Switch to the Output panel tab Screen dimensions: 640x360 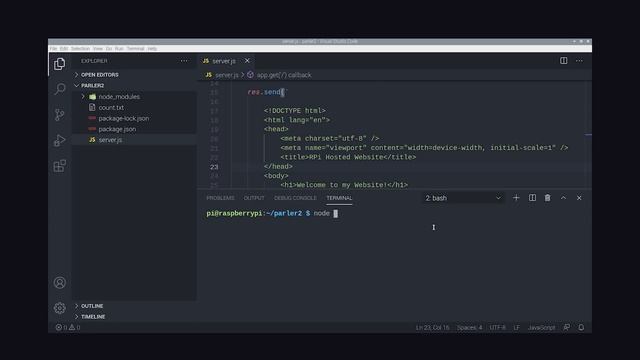click(x=254, y=198)
